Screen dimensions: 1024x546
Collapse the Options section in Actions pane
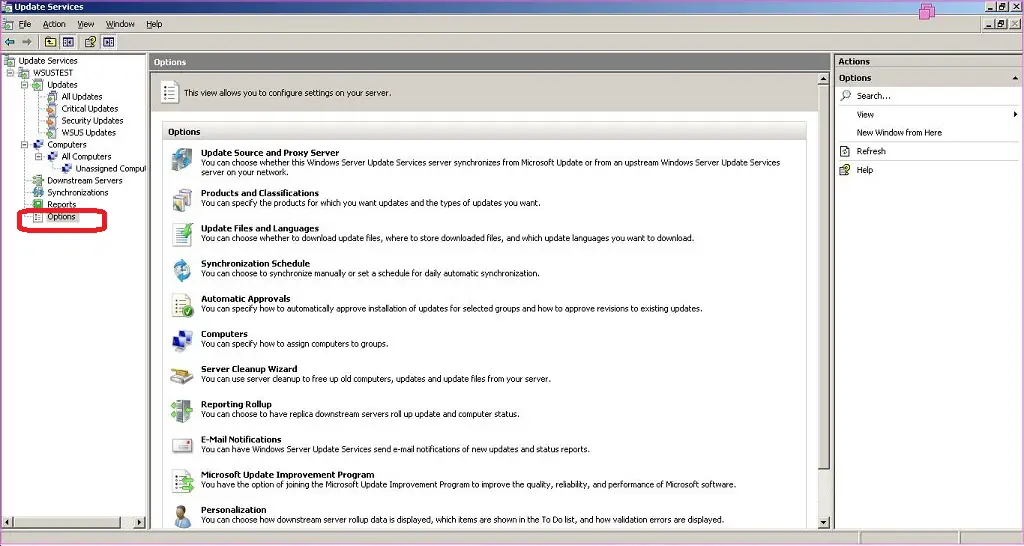[x=1015, y=78]
